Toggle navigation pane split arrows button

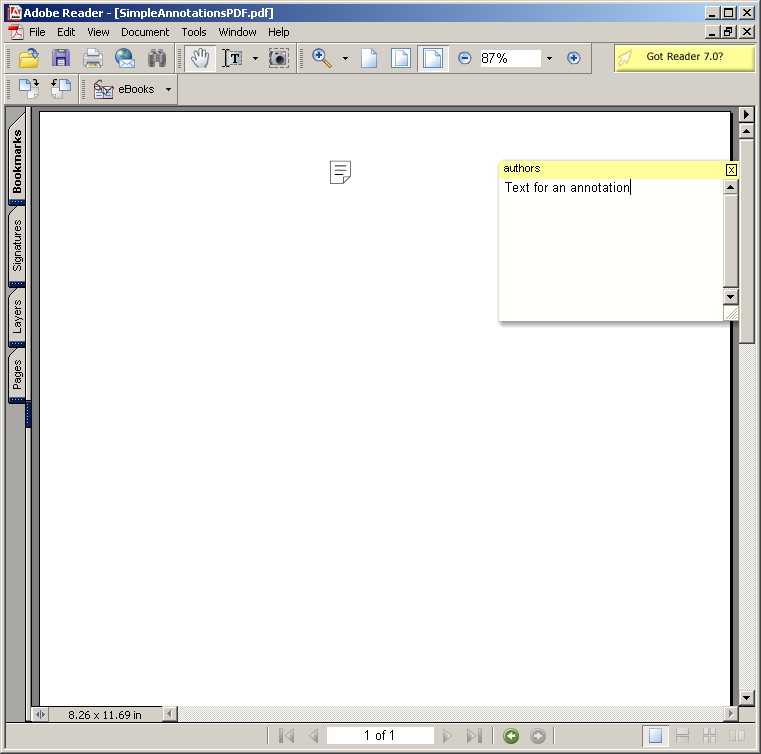point(40,714)
